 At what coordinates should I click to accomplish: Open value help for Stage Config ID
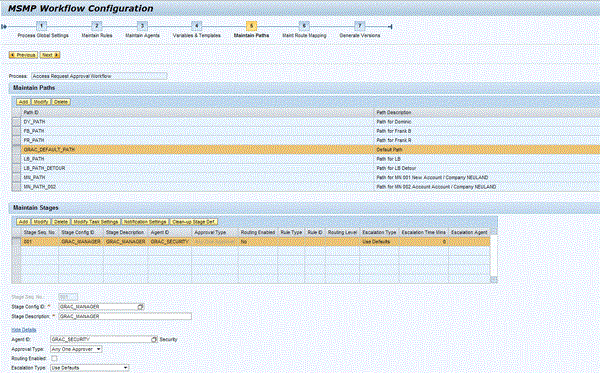click(x=141, y=307)
